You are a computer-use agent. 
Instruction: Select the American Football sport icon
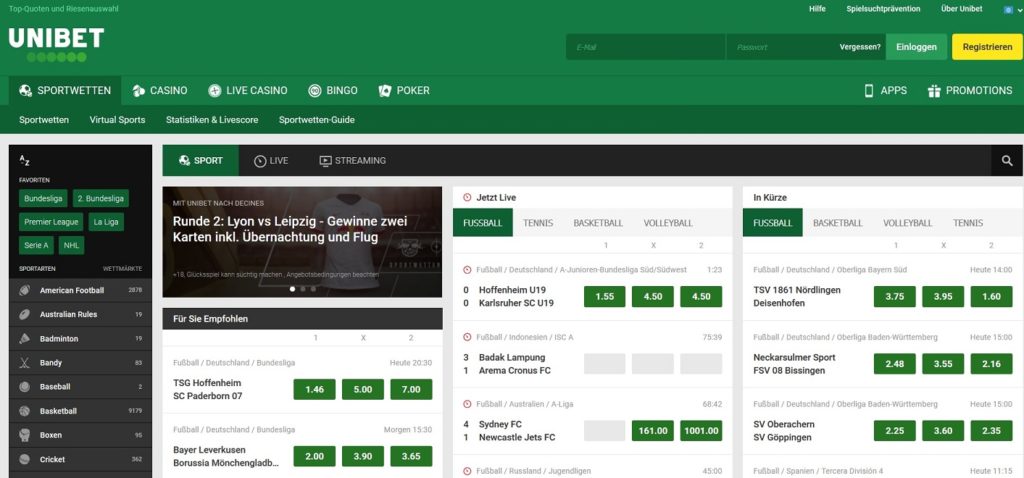[x=25, y=290]
